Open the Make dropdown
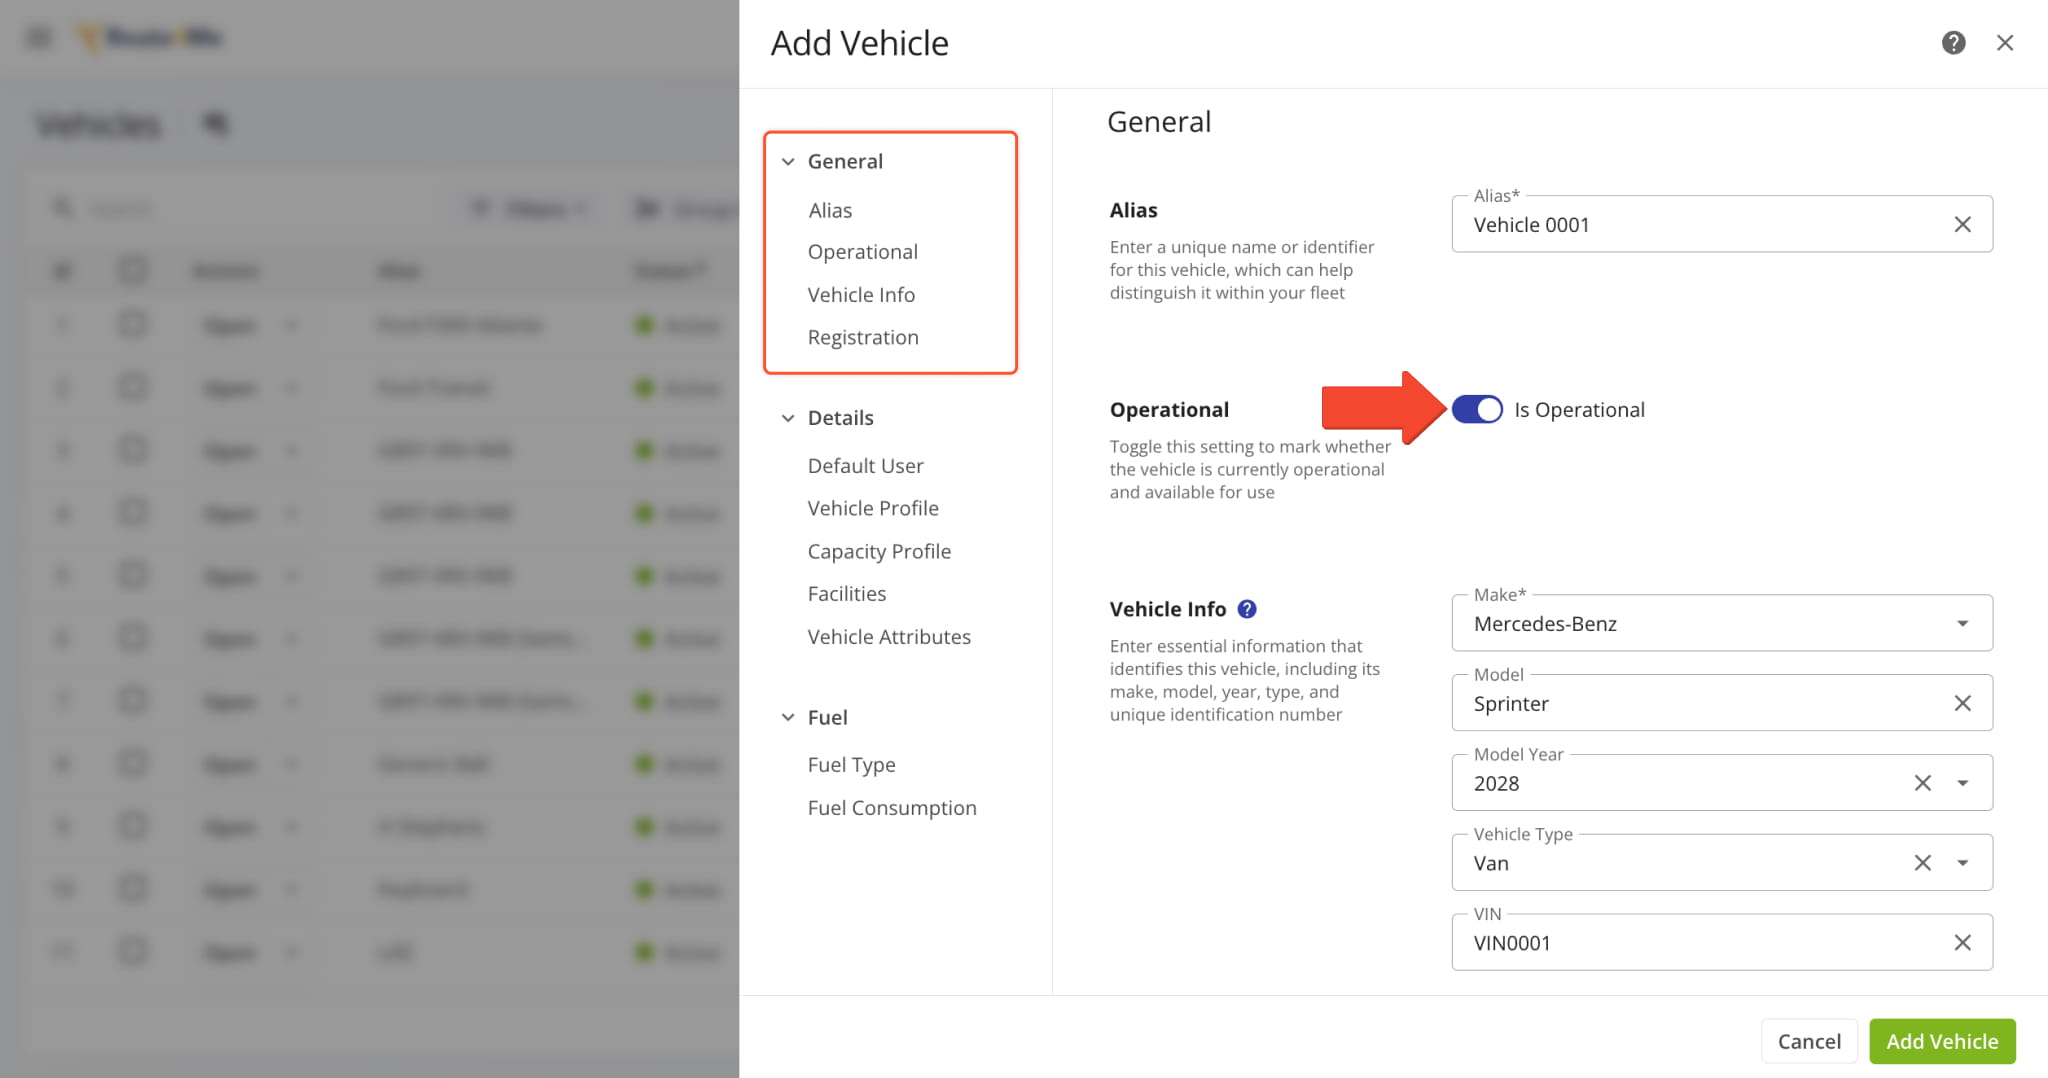The image size is (2048, 1078). 1963,622
